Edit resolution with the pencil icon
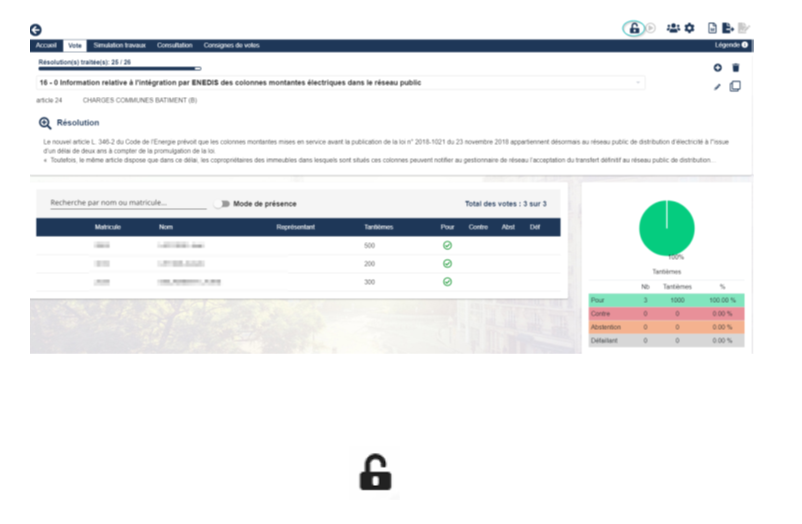The image size is (802, 524). [717, 87]
